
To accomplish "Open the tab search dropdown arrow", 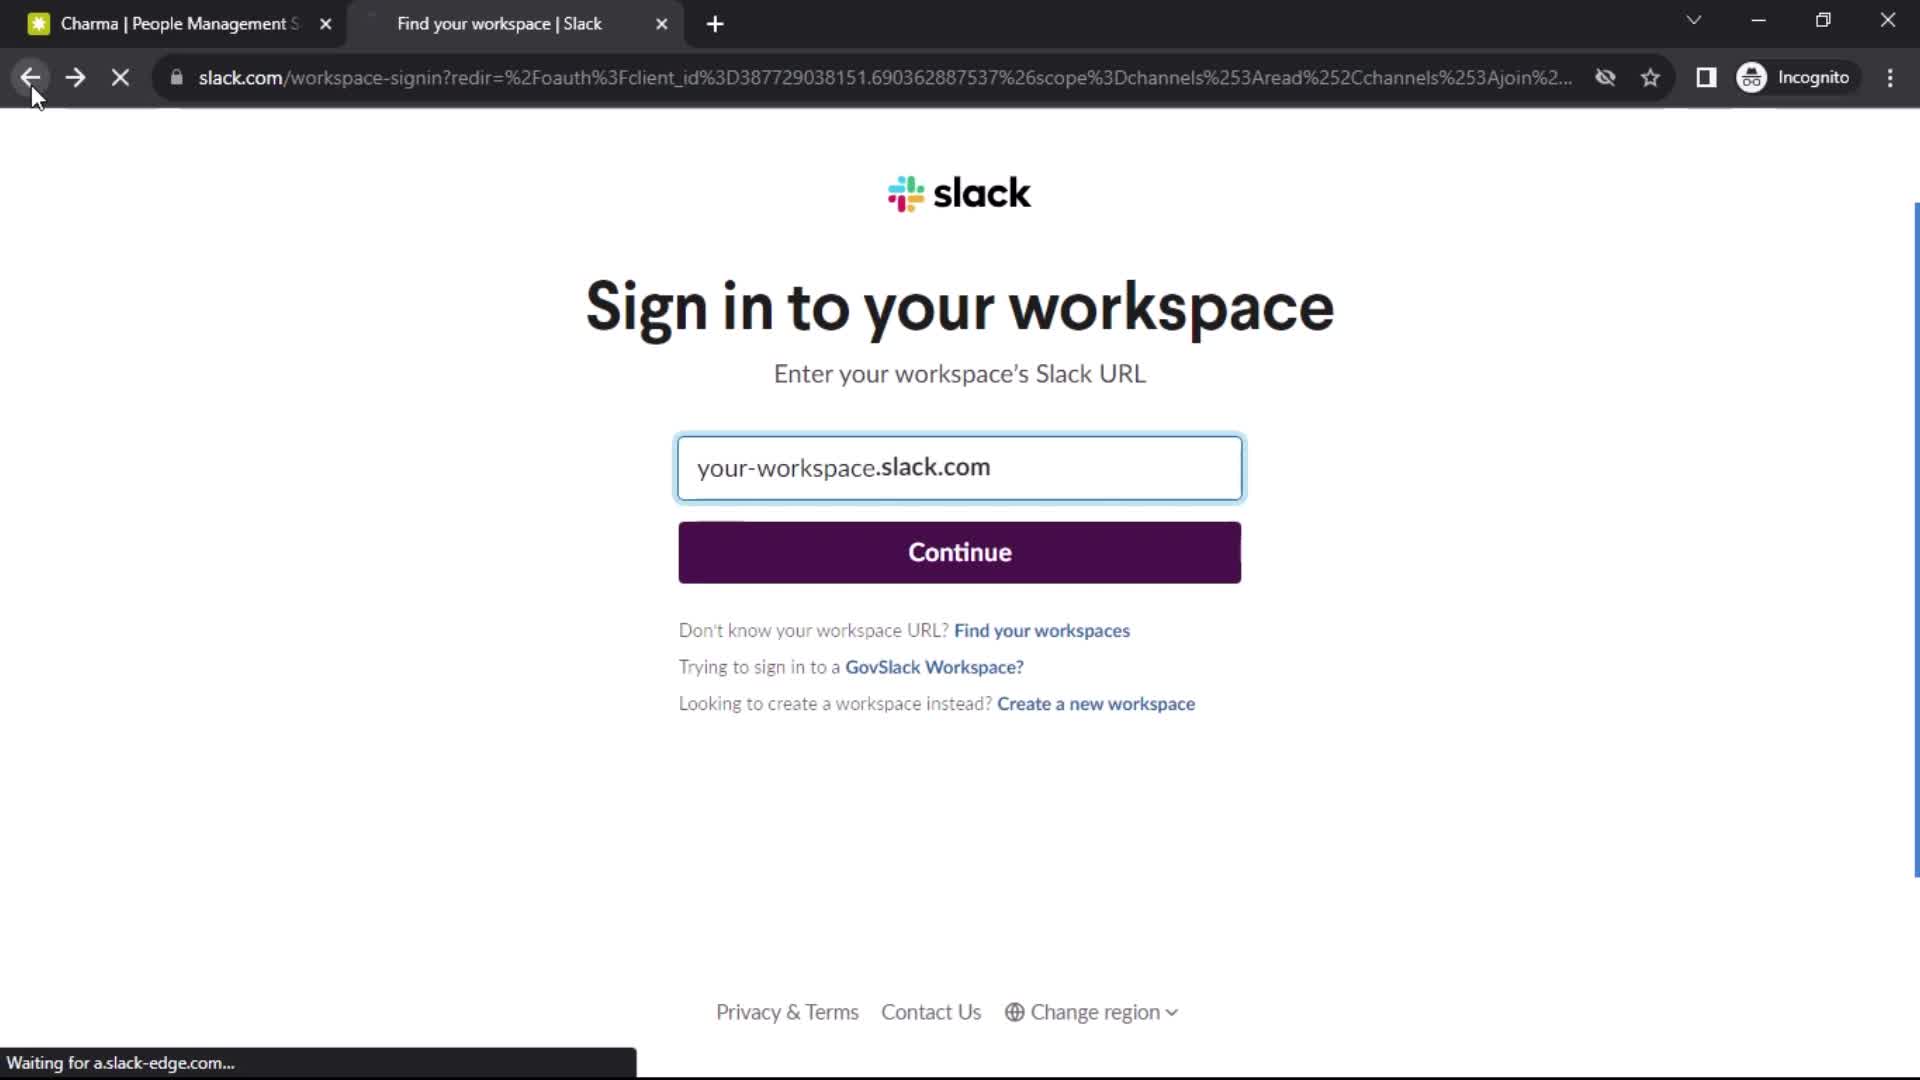I will [1693, 21].
